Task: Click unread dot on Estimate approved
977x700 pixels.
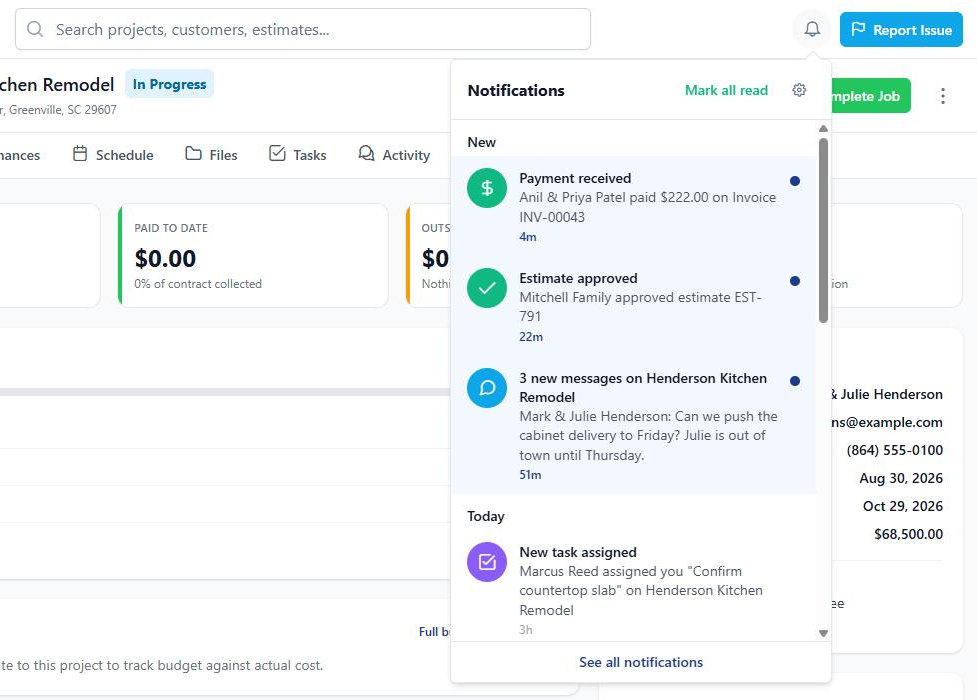Action: pos(794,280)
